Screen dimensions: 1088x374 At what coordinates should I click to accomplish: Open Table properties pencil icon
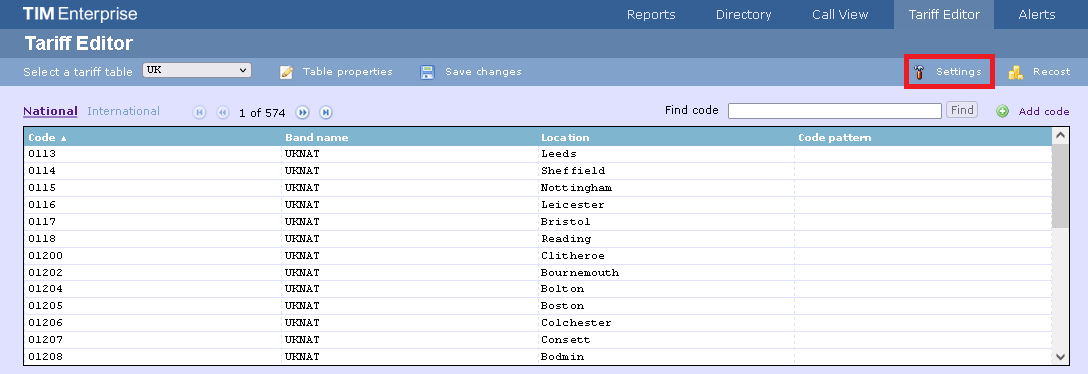point(287,72)
